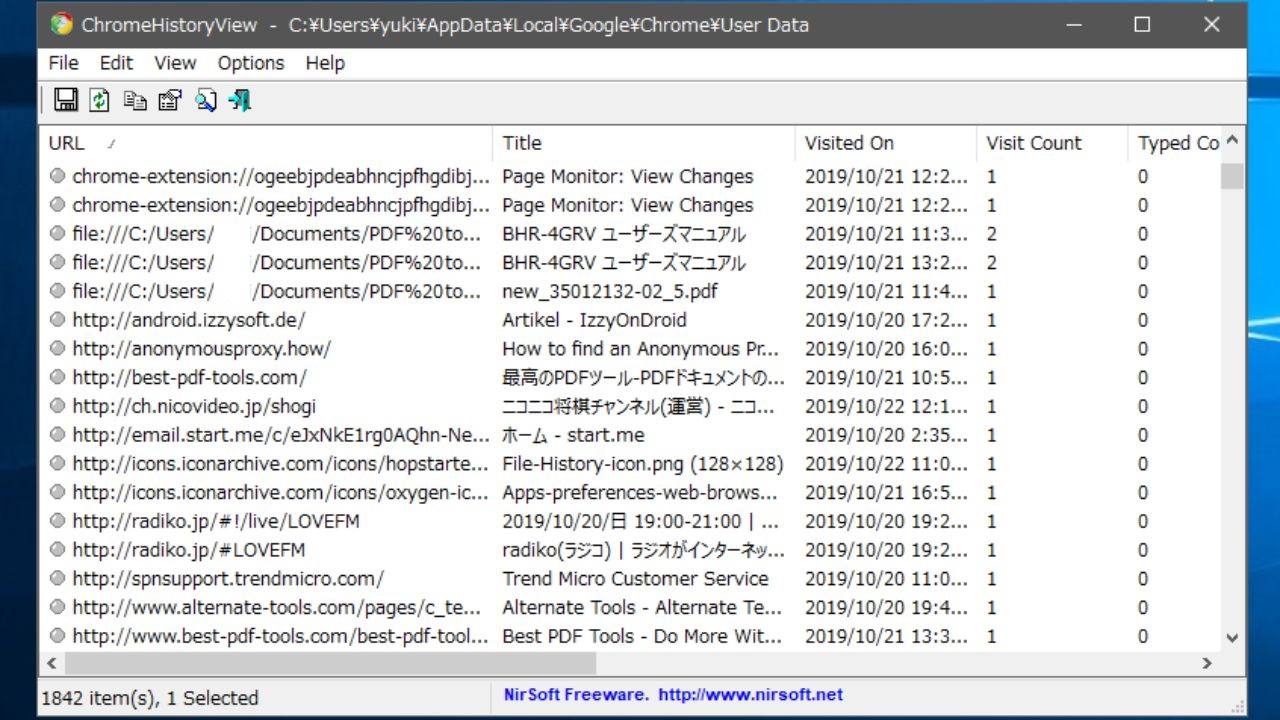Click the Refresh toolbar icon
The image size is (1280, 720).
99,100
